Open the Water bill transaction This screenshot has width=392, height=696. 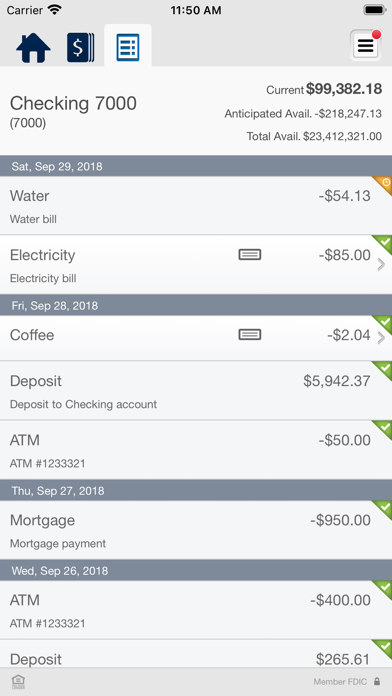[196, 206]
